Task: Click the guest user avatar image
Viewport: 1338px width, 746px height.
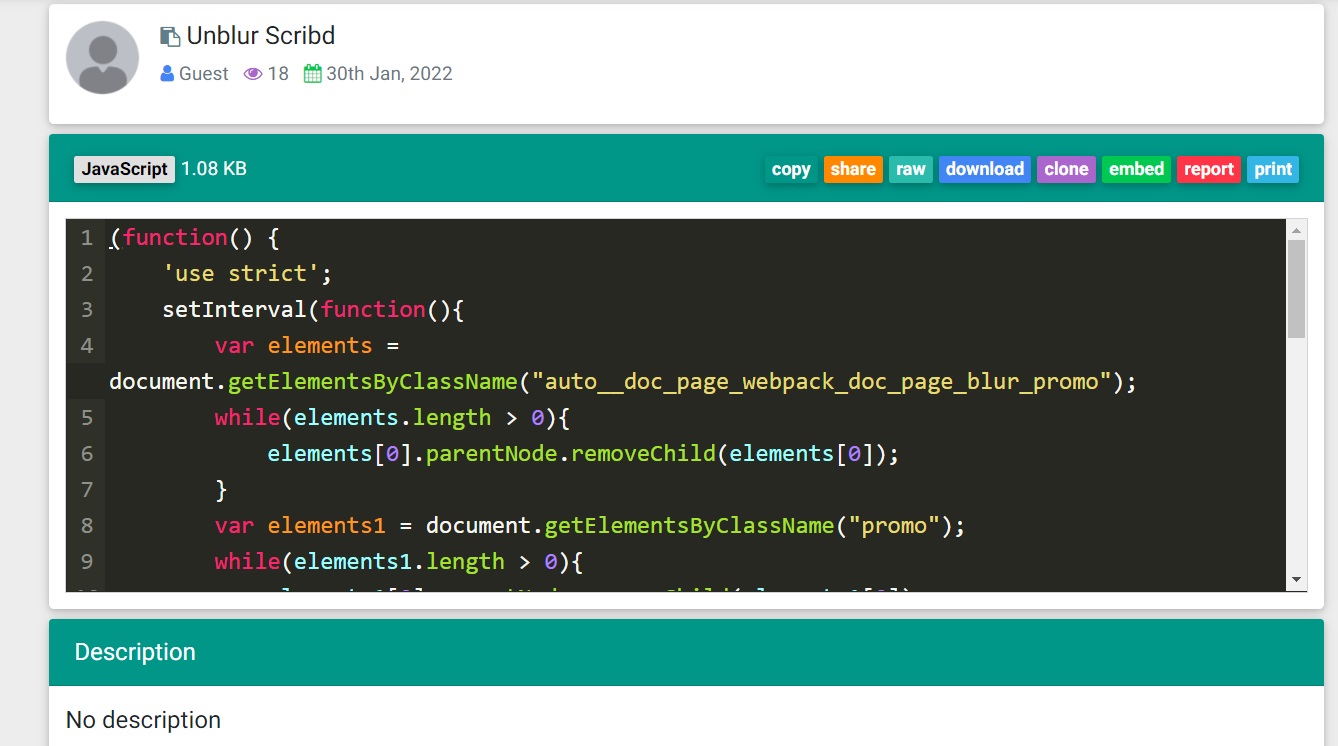Action: (x=102, y=58)
